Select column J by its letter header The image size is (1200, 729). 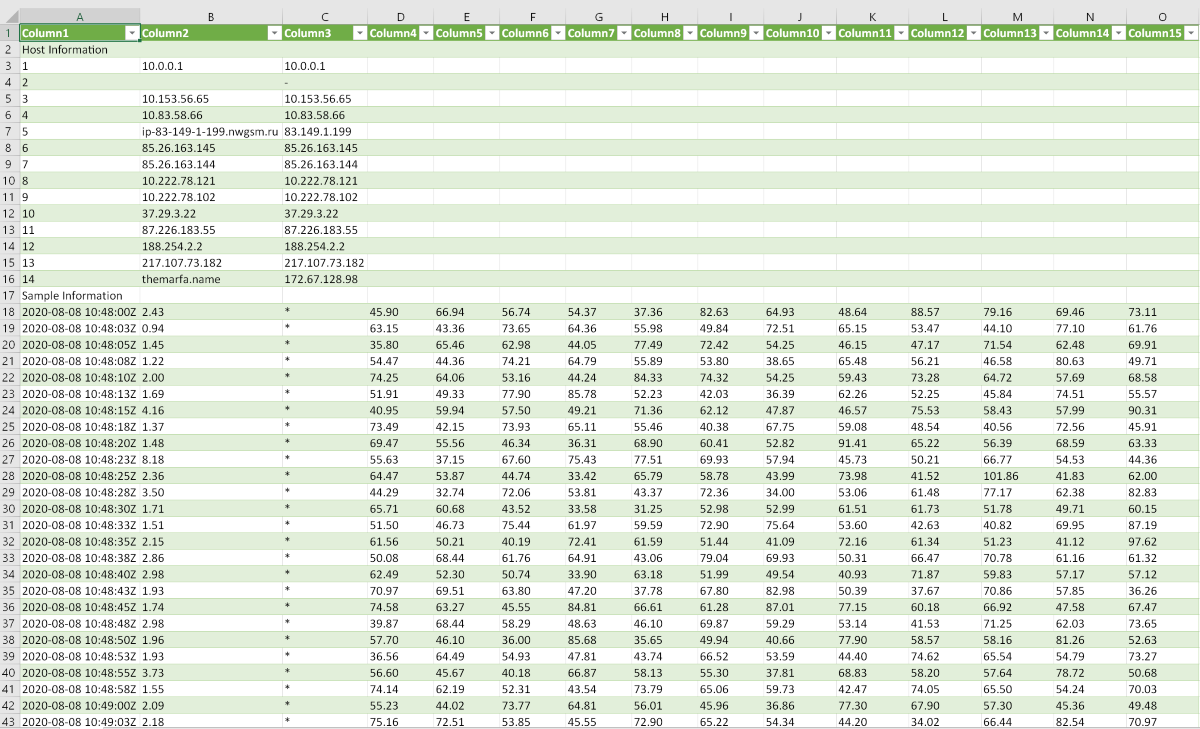799,17
